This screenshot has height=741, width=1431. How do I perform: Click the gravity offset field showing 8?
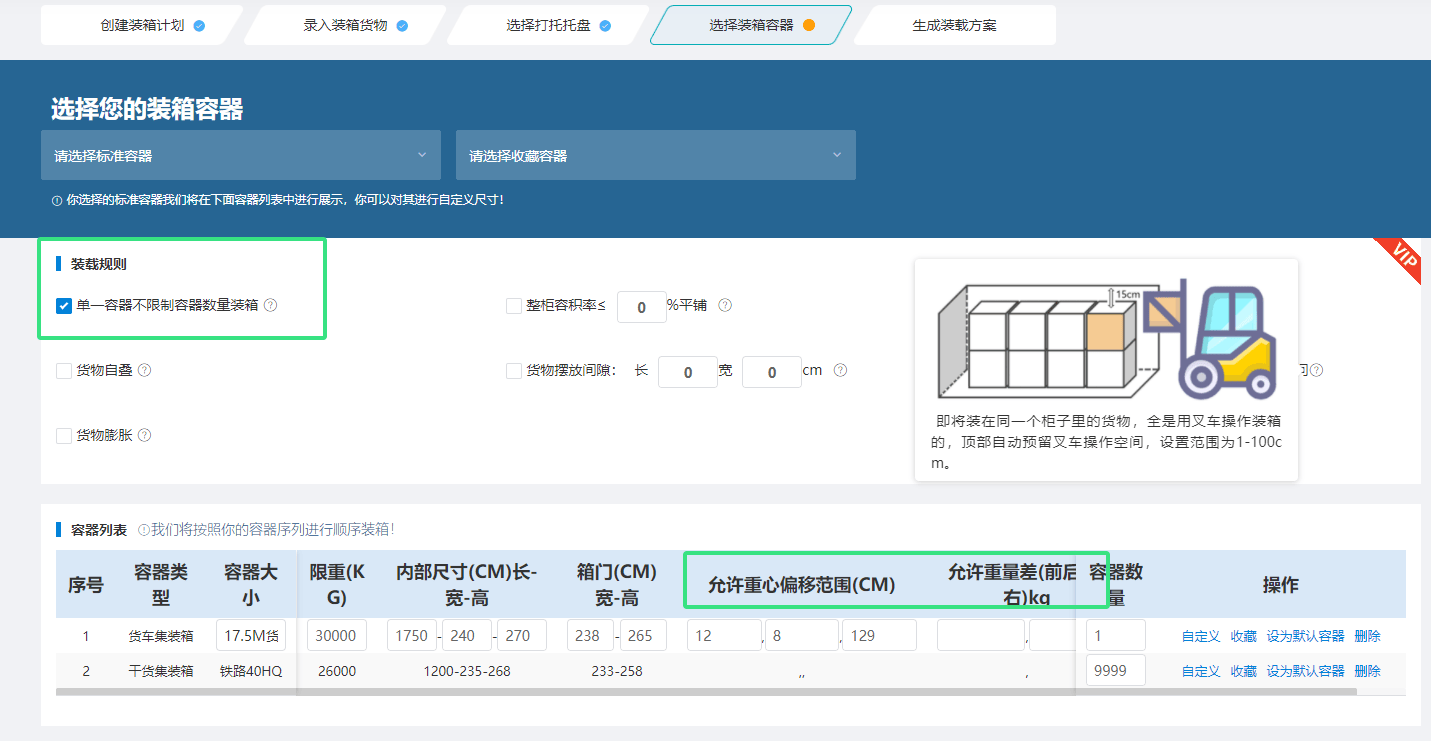802,635
